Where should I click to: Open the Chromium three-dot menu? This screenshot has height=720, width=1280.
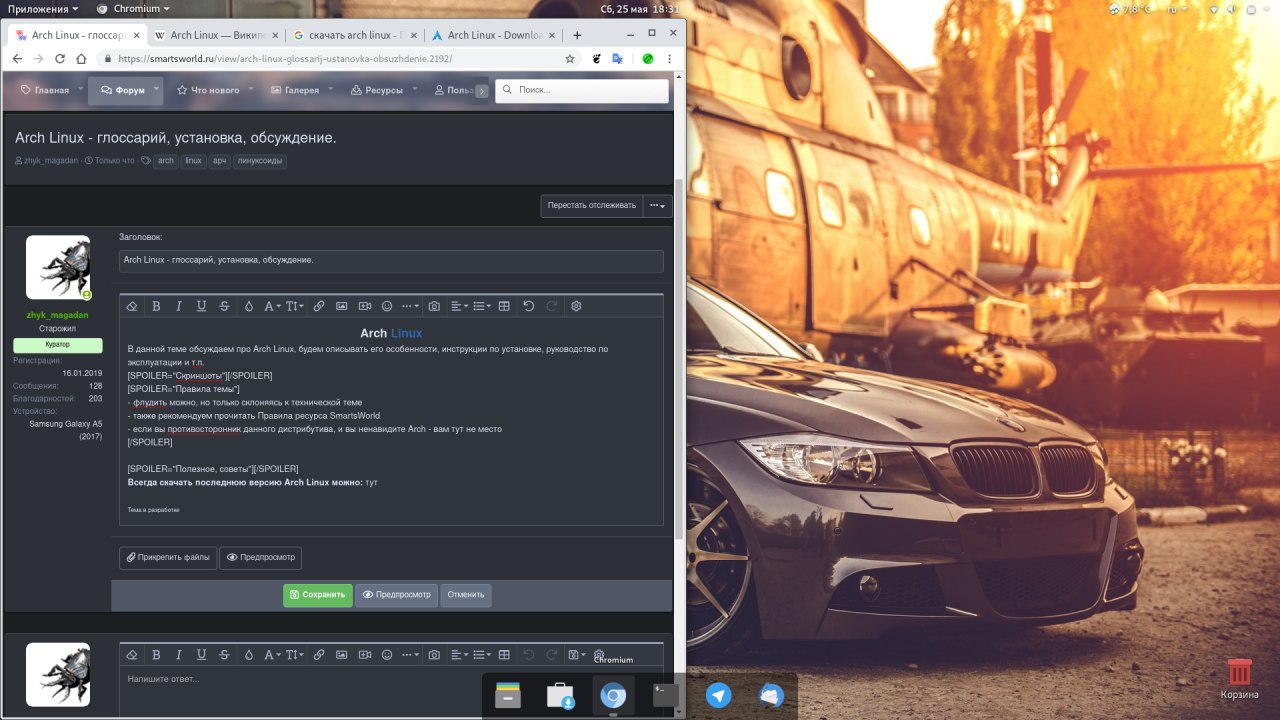tap(670, 59)
